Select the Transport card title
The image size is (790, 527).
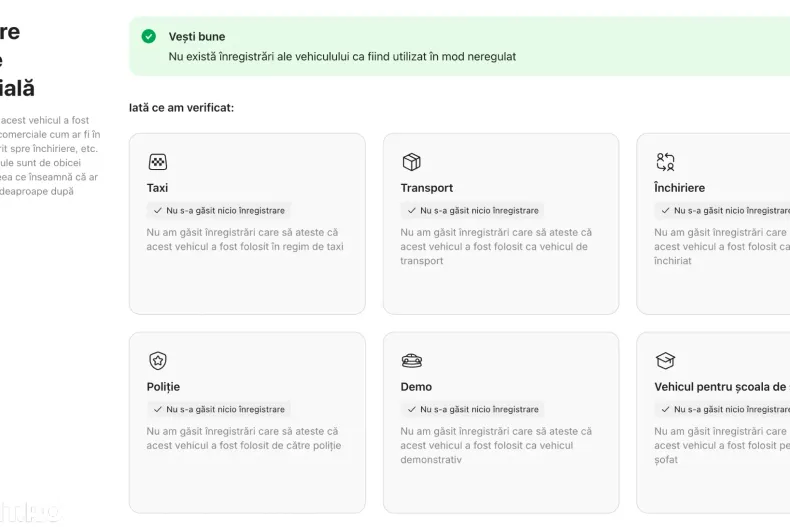point(427,188)
